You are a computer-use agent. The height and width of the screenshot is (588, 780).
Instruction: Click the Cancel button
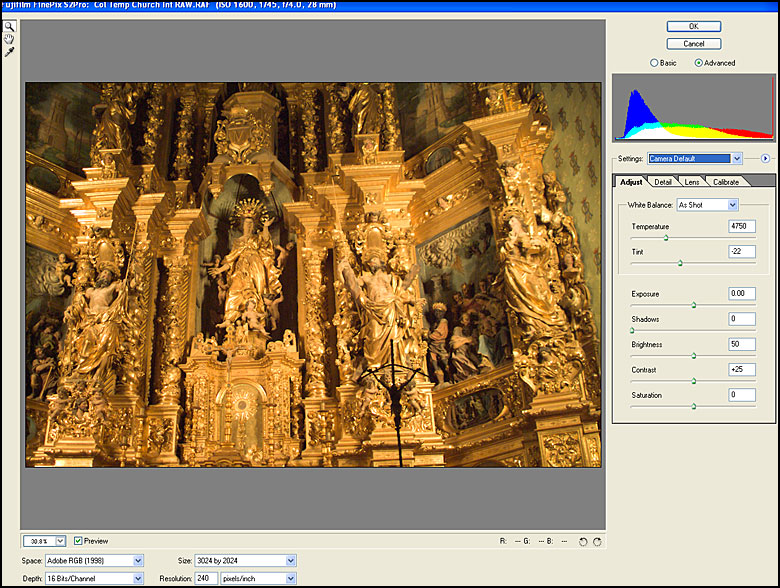coord(694,44)
